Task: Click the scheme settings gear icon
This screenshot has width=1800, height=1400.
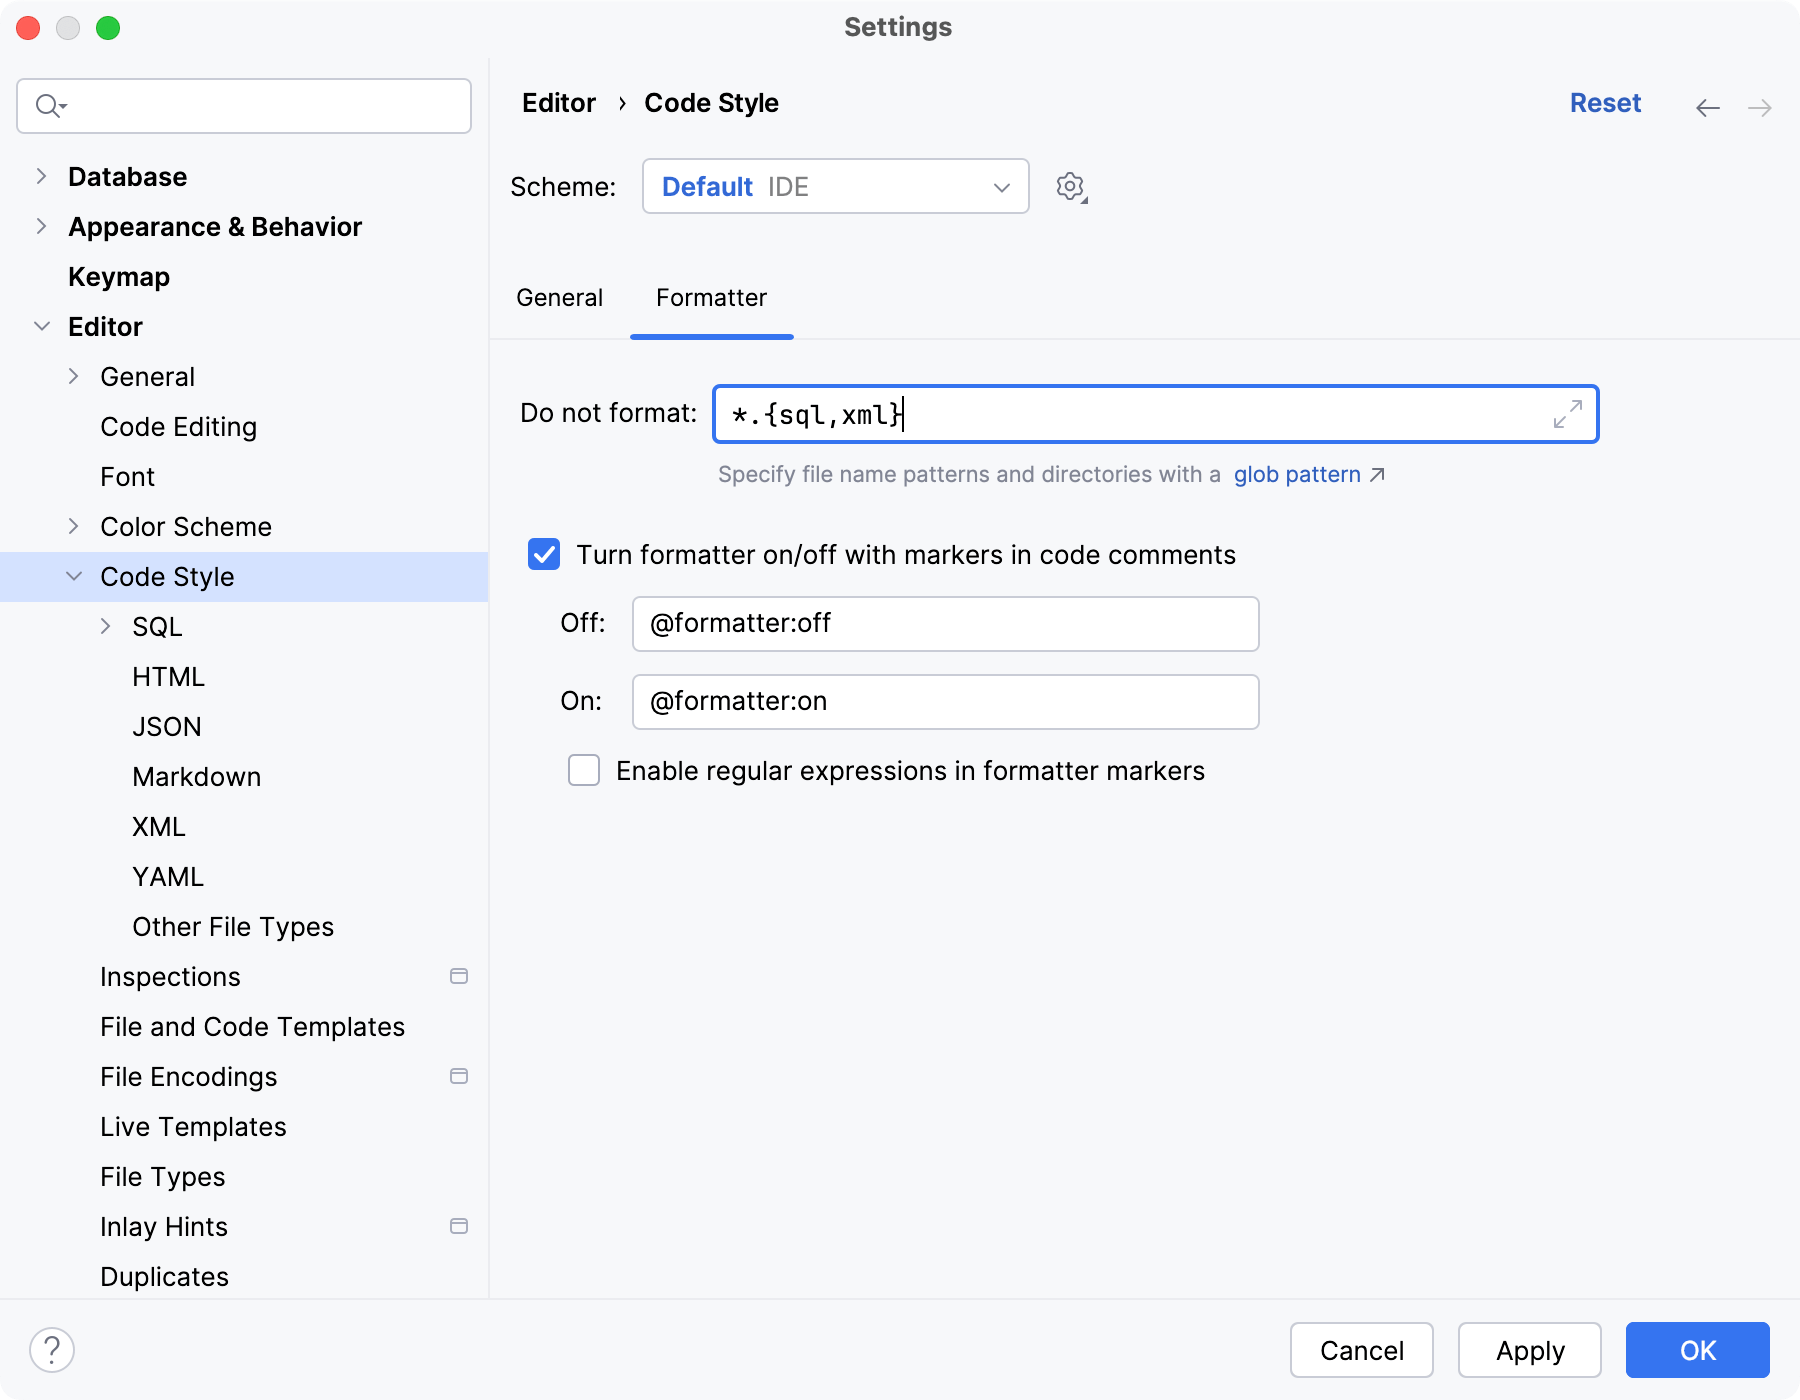Action: coord(1070,187)
